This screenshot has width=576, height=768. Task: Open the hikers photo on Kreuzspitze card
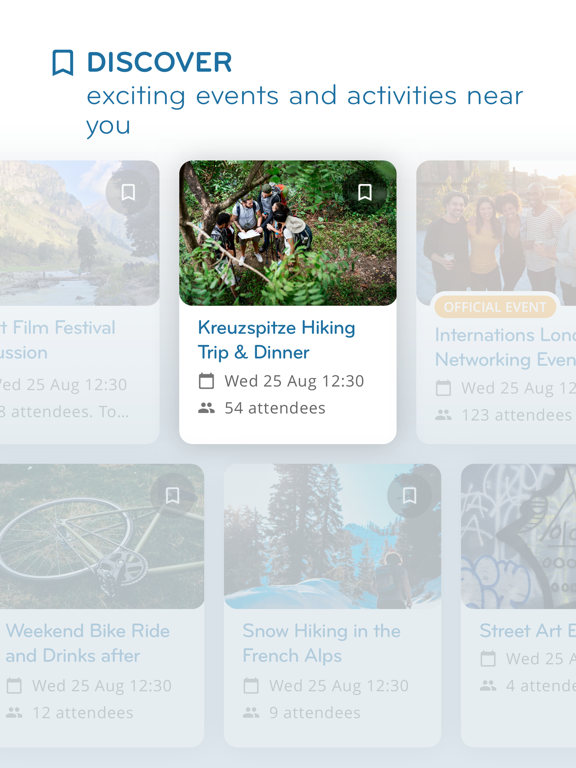[x=288, y=233]
